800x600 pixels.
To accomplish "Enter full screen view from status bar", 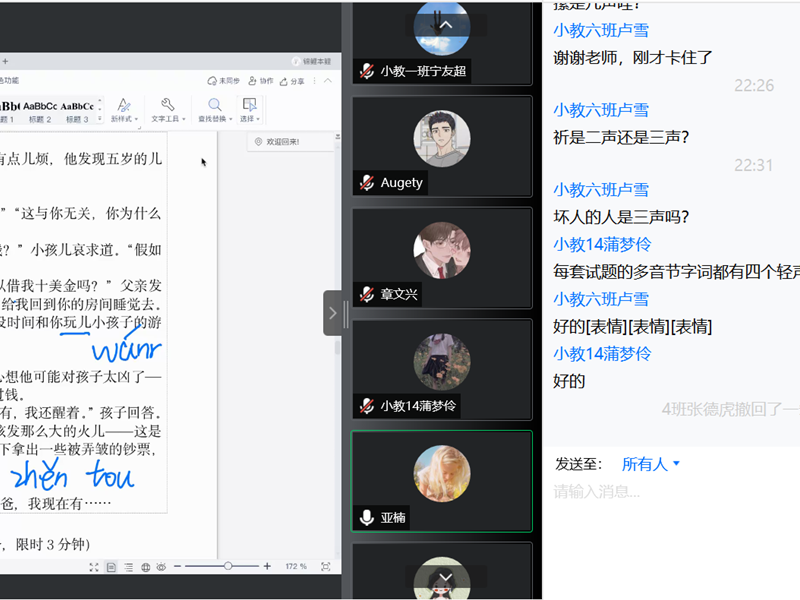I will click(94, 567).
